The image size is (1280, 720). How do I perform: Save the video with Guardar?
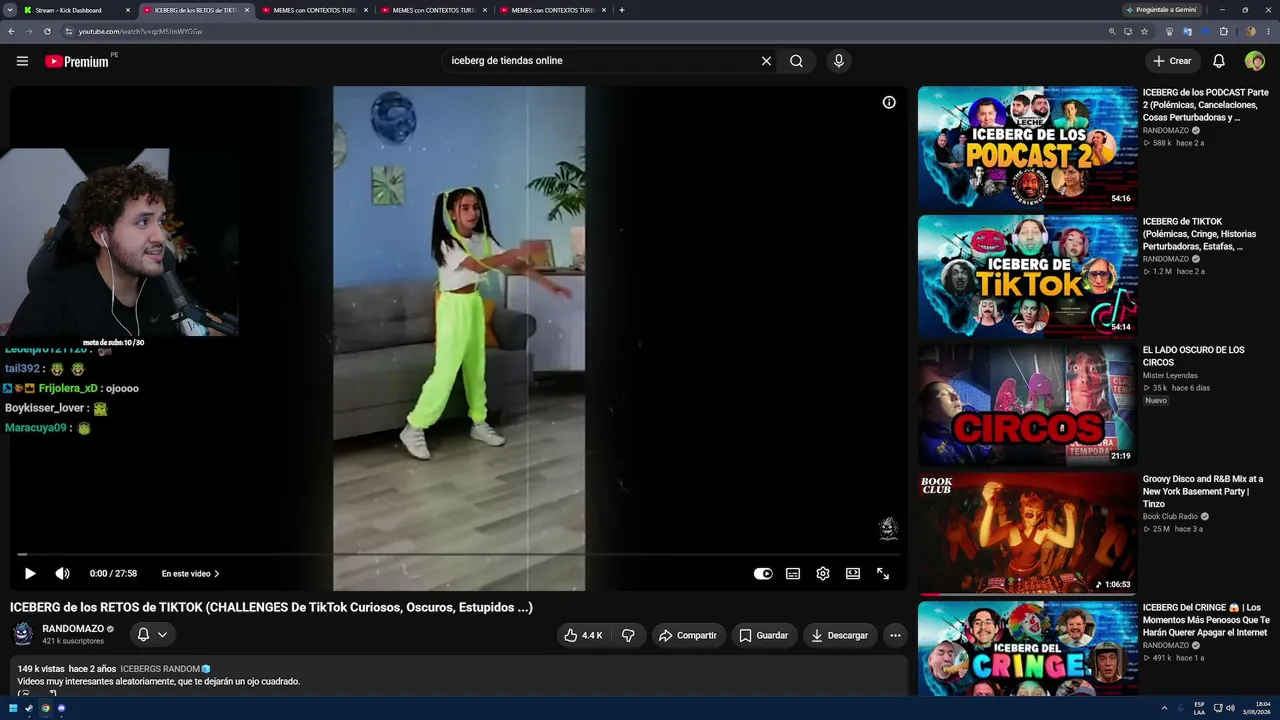[764, 635]
